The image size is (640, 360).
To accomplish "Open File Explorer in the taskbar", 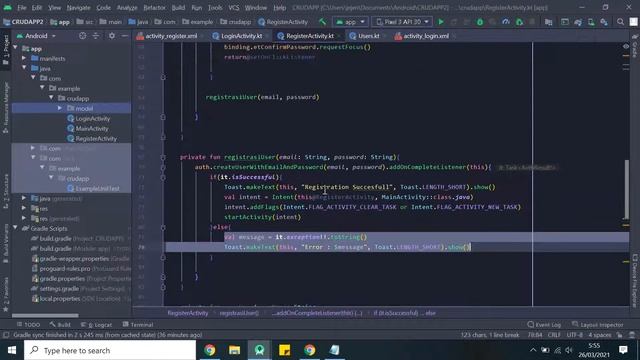I will coord(235,350).
